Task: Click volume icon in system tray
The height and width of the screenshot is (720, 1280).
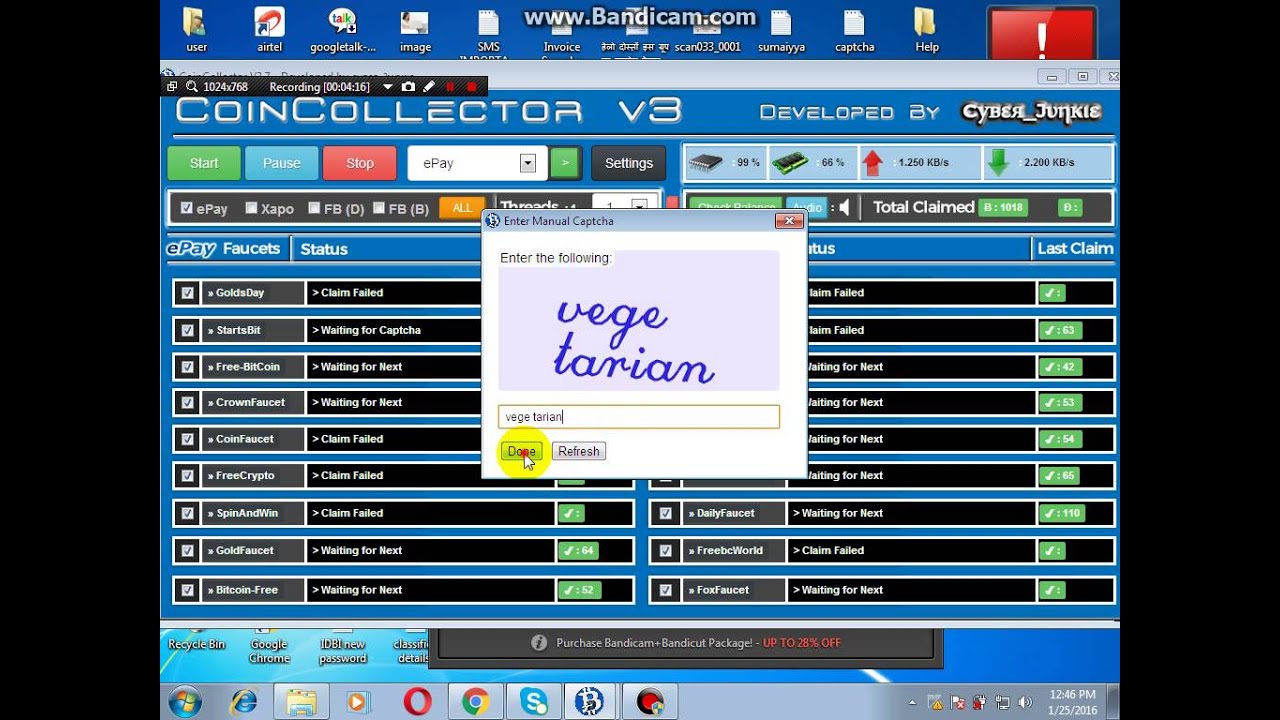Action: pos(1024,702)
